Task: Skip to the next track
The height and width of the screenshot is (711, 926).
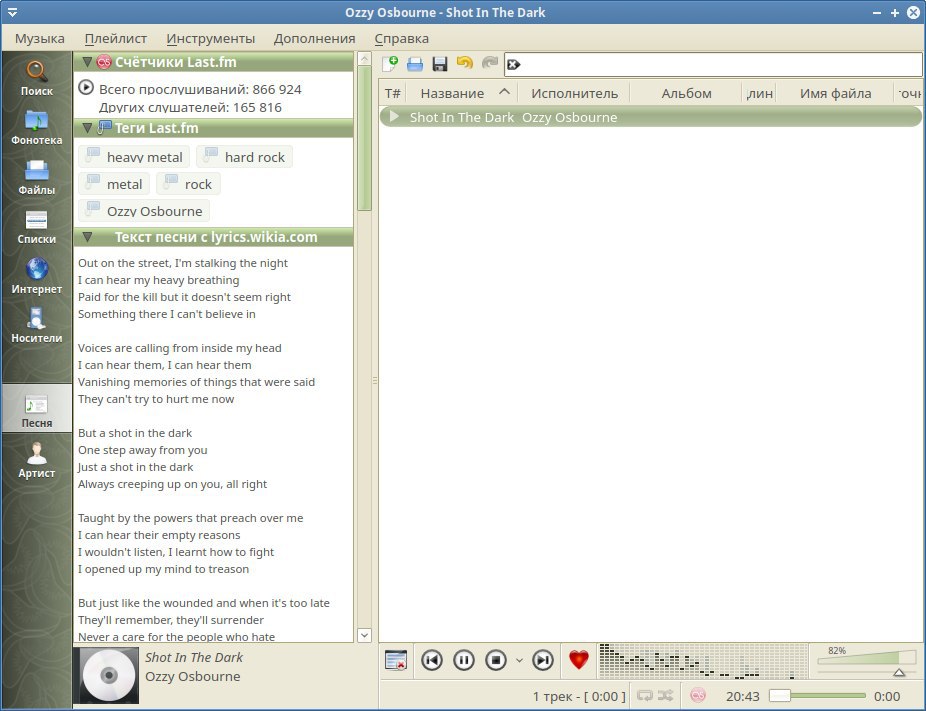Action: tap(543, 660)
